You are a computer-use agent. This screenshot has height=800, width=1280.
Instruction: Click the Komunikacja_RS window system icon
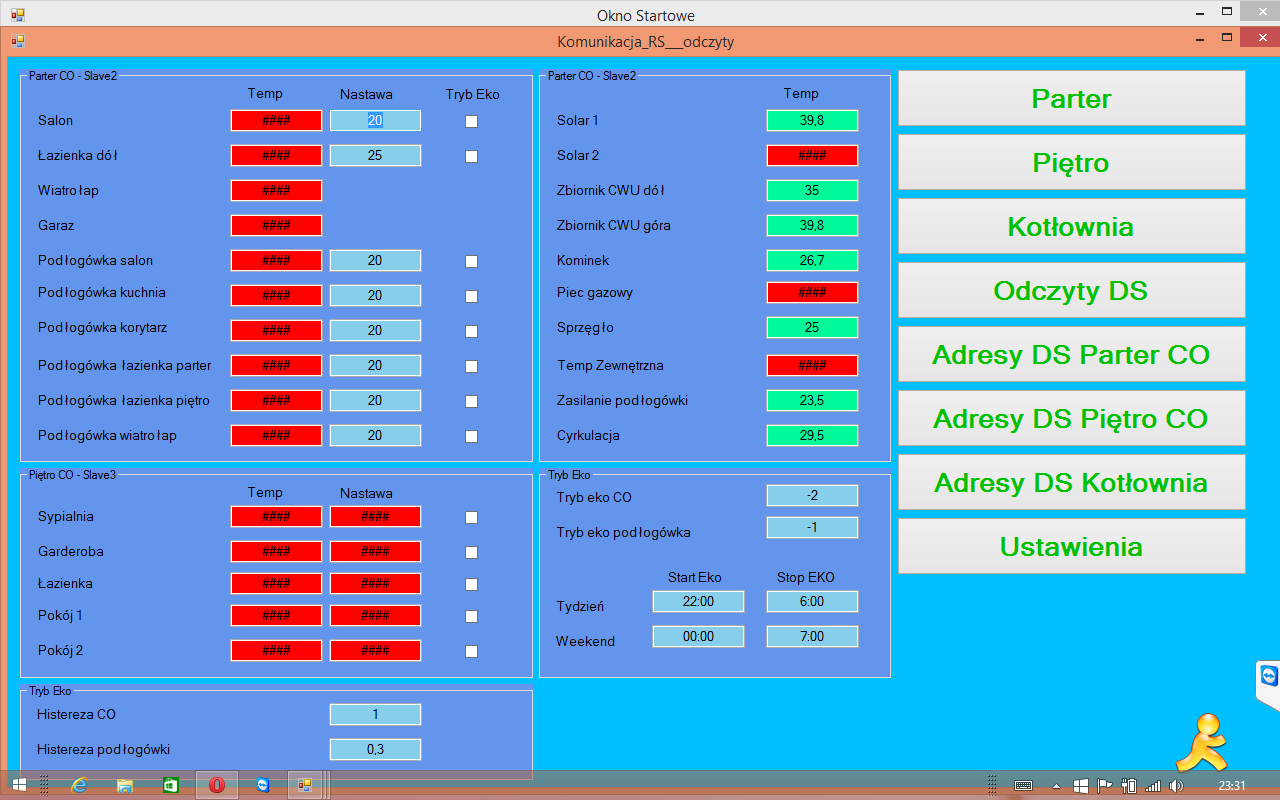tap(18, 42)
